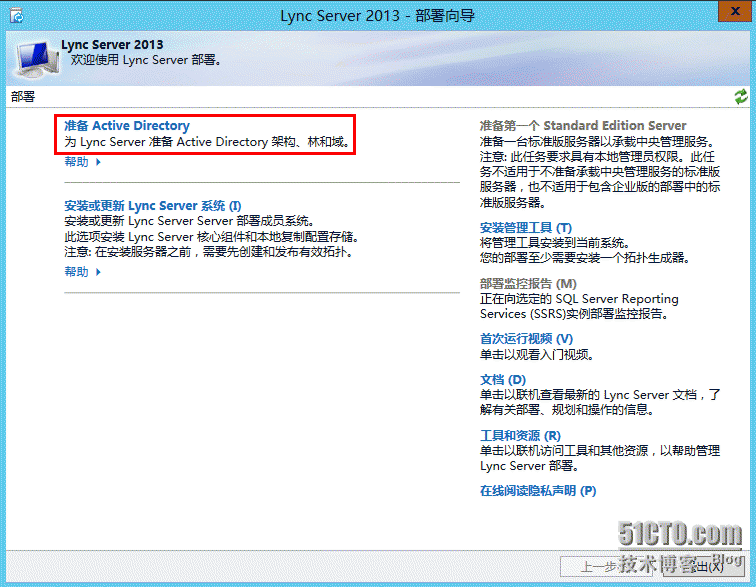This screenshot has width=756, height=587.
Task: Click 安装或更新 Lync Server 系统 (I) link
Action: click(153, 205)
